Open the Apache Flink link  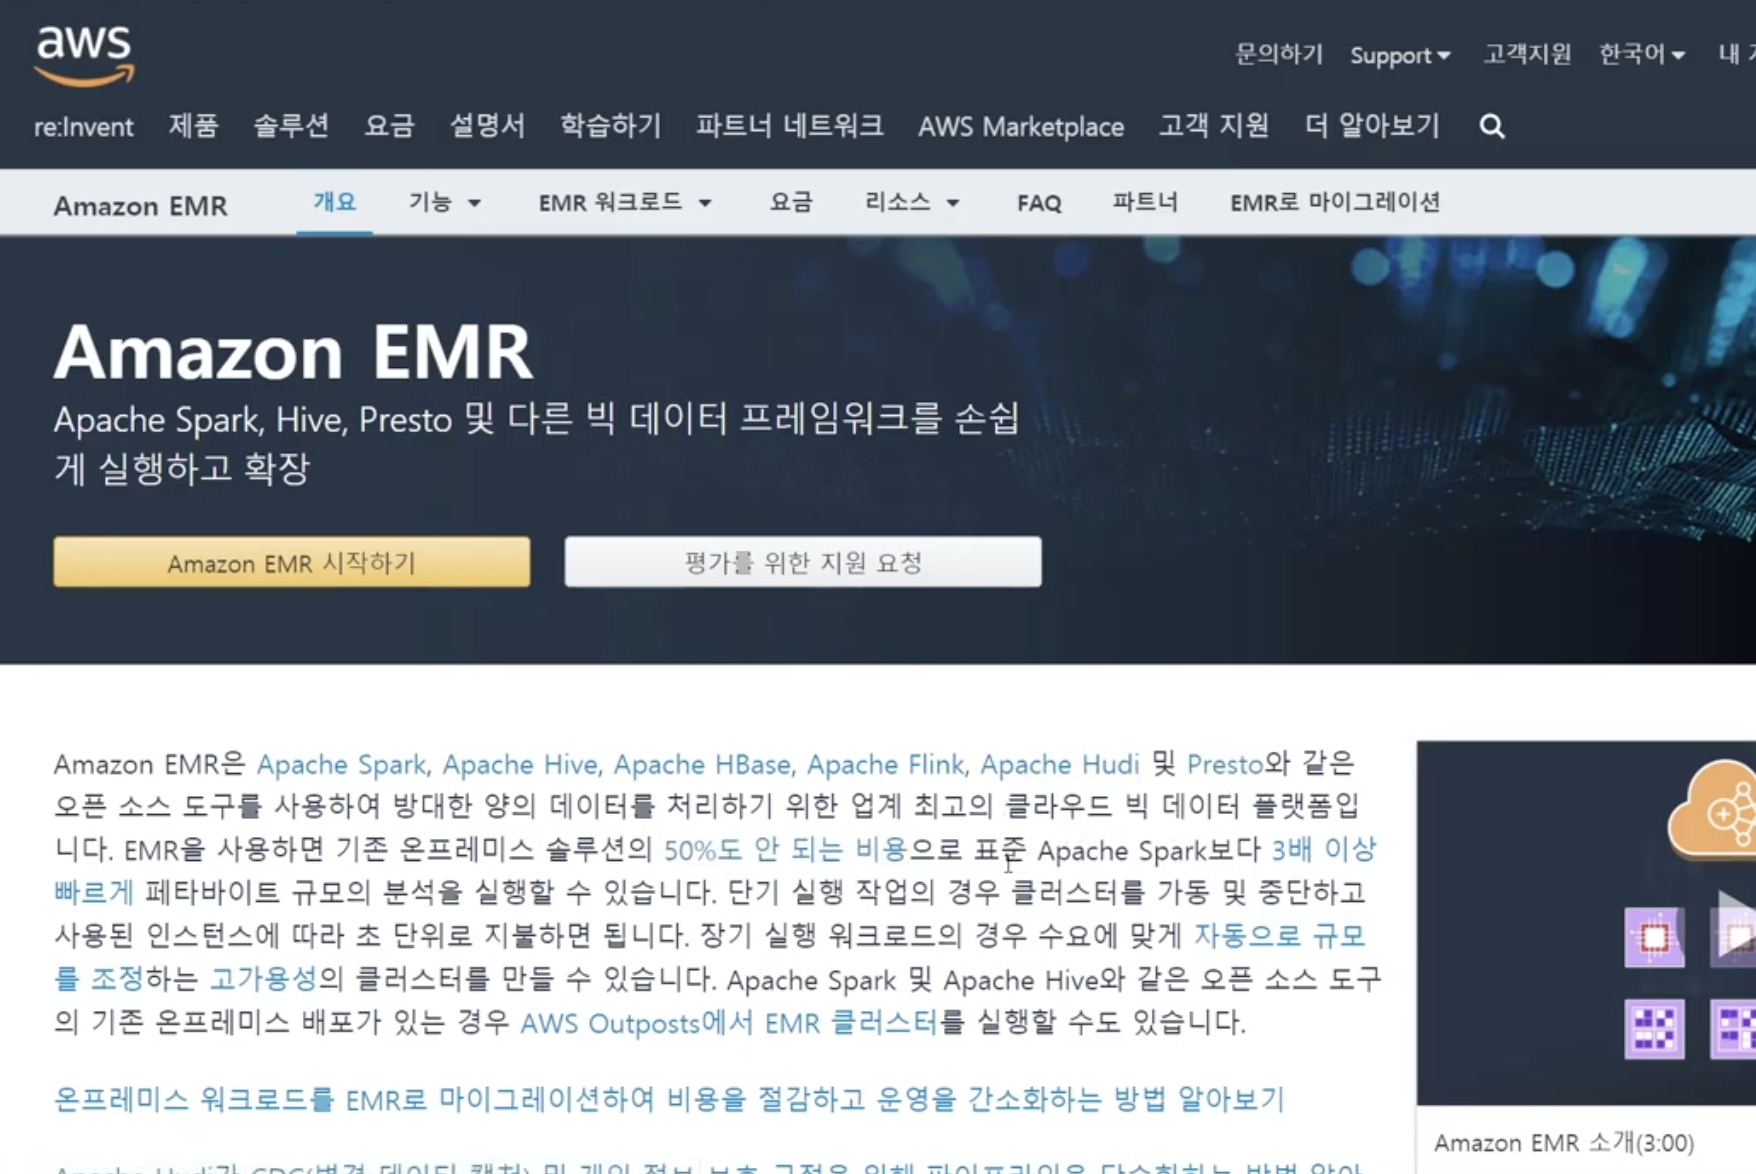pos(885,764)
